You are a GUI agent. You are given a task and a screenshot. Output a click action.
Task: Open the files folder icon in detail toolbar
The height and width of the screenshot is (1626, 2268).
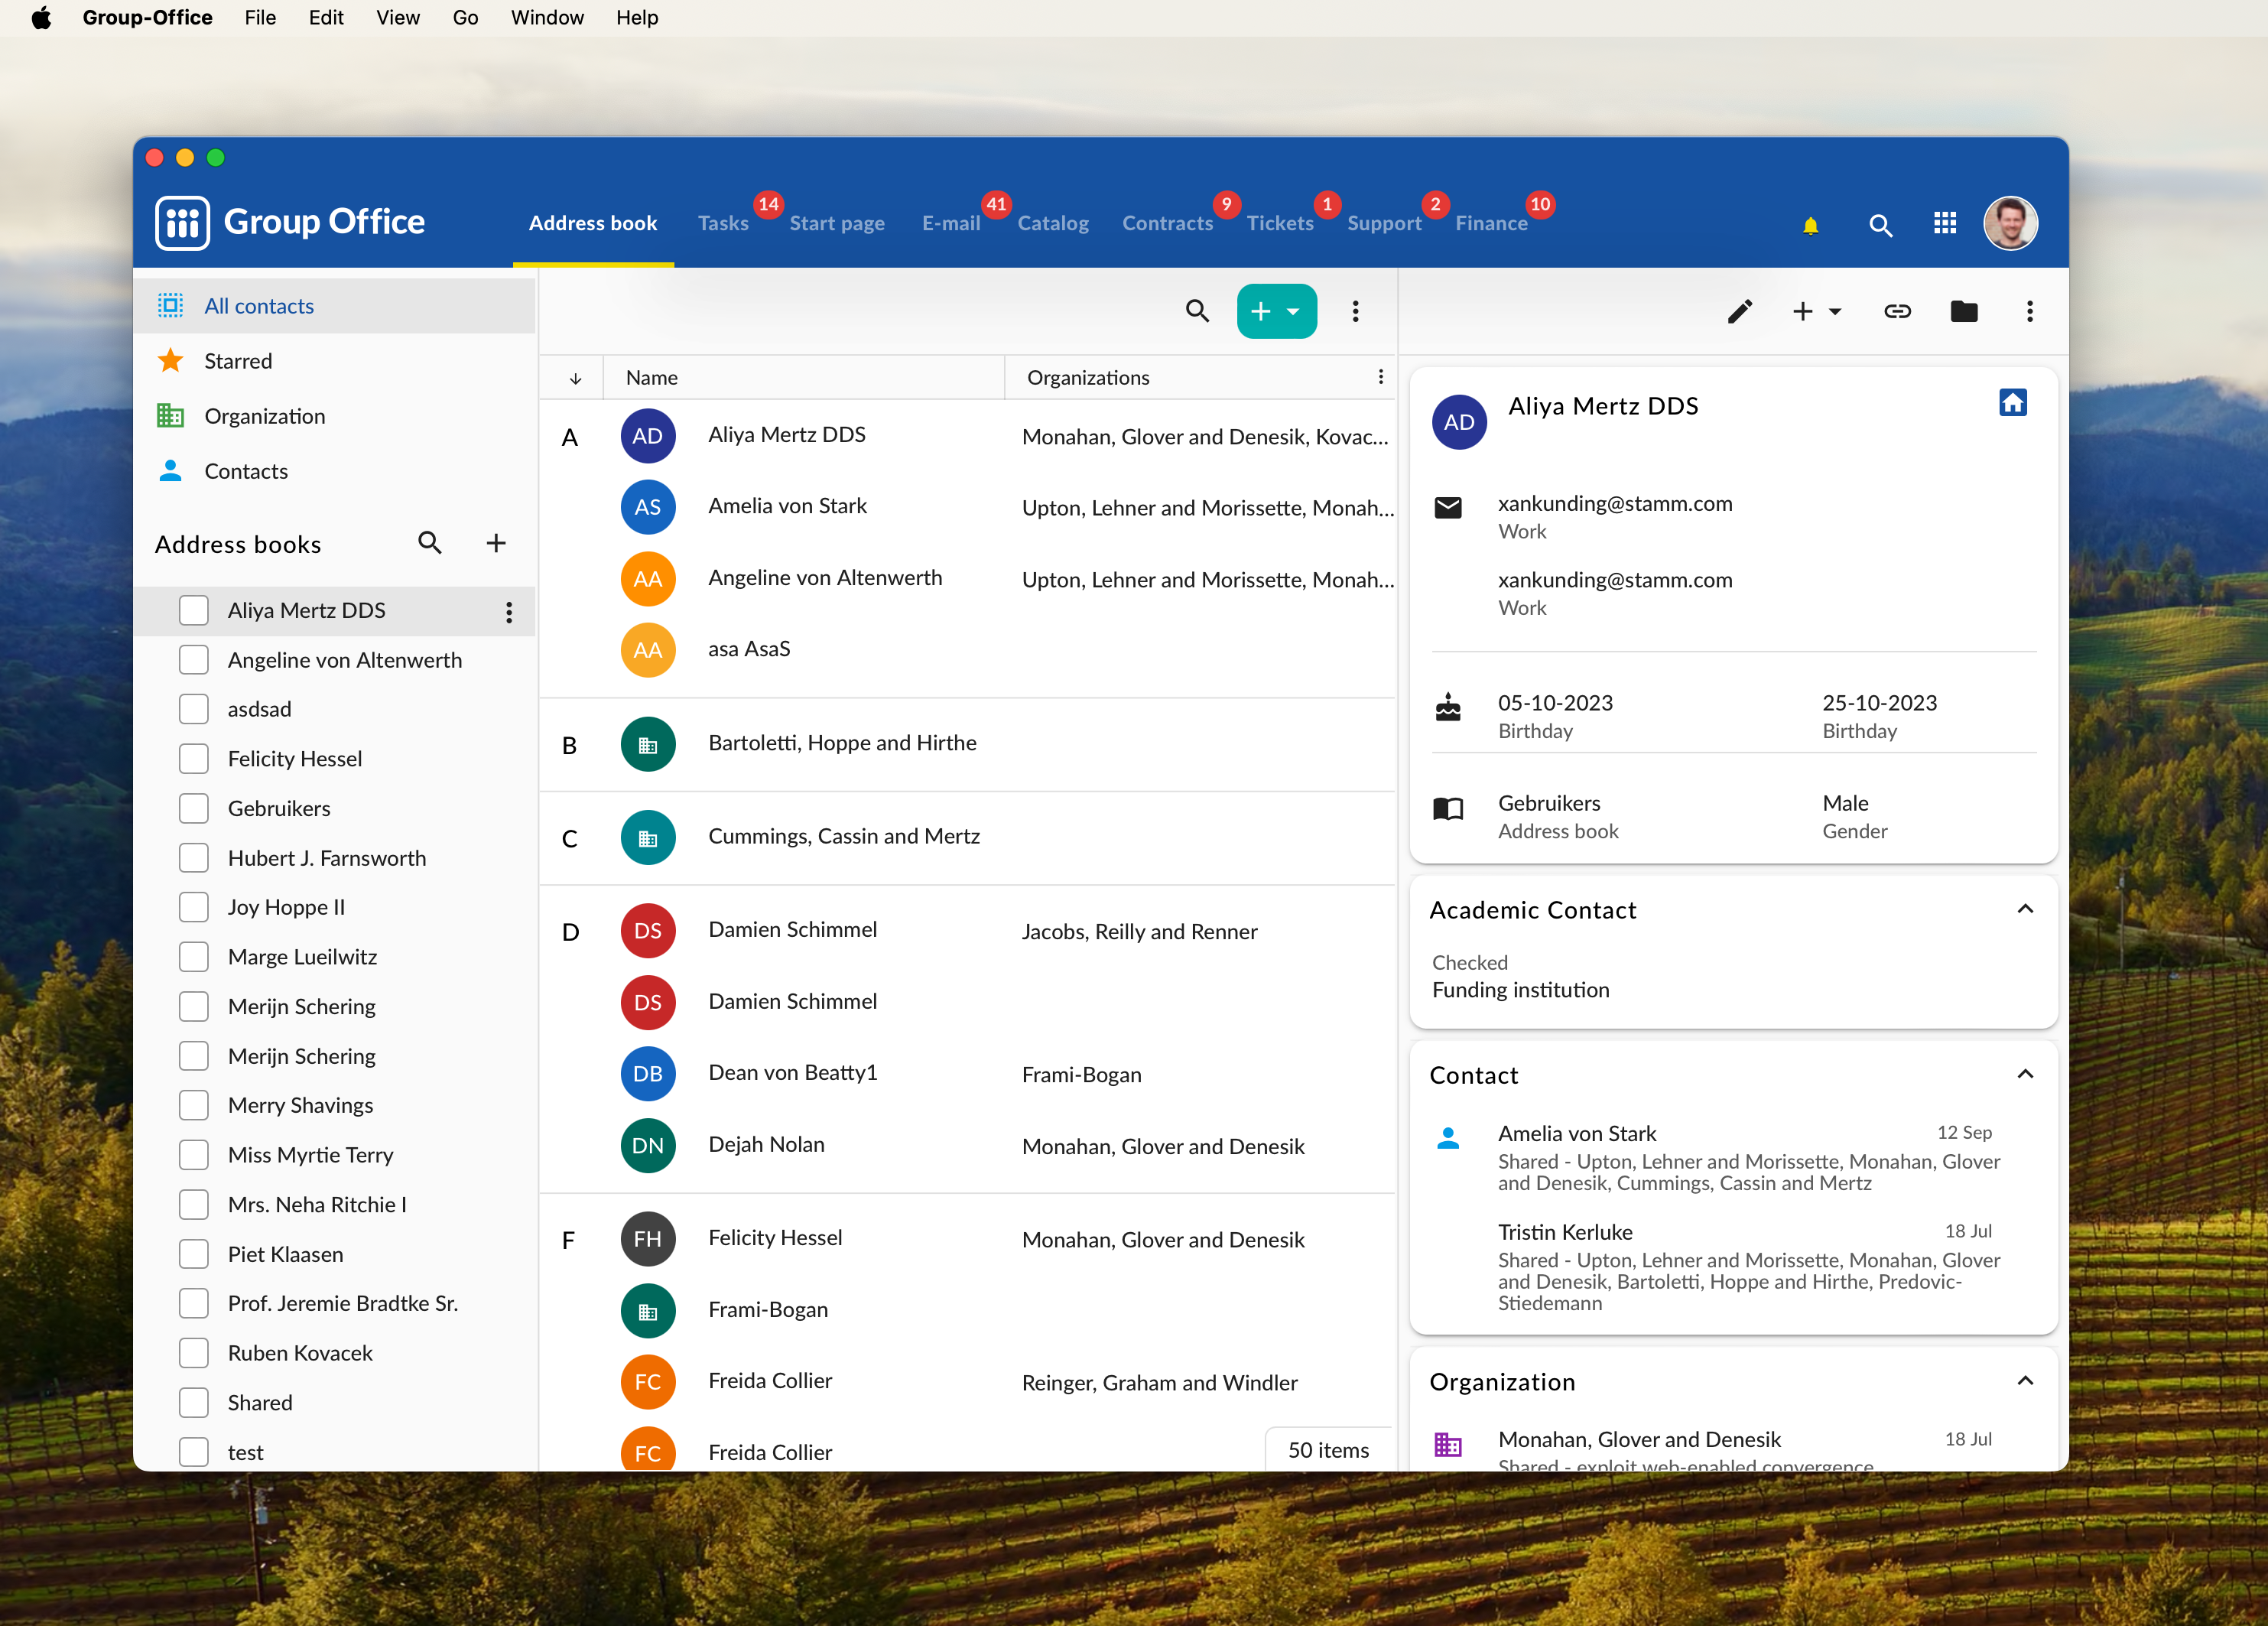pyautogui.click(x=1963, y=312)
